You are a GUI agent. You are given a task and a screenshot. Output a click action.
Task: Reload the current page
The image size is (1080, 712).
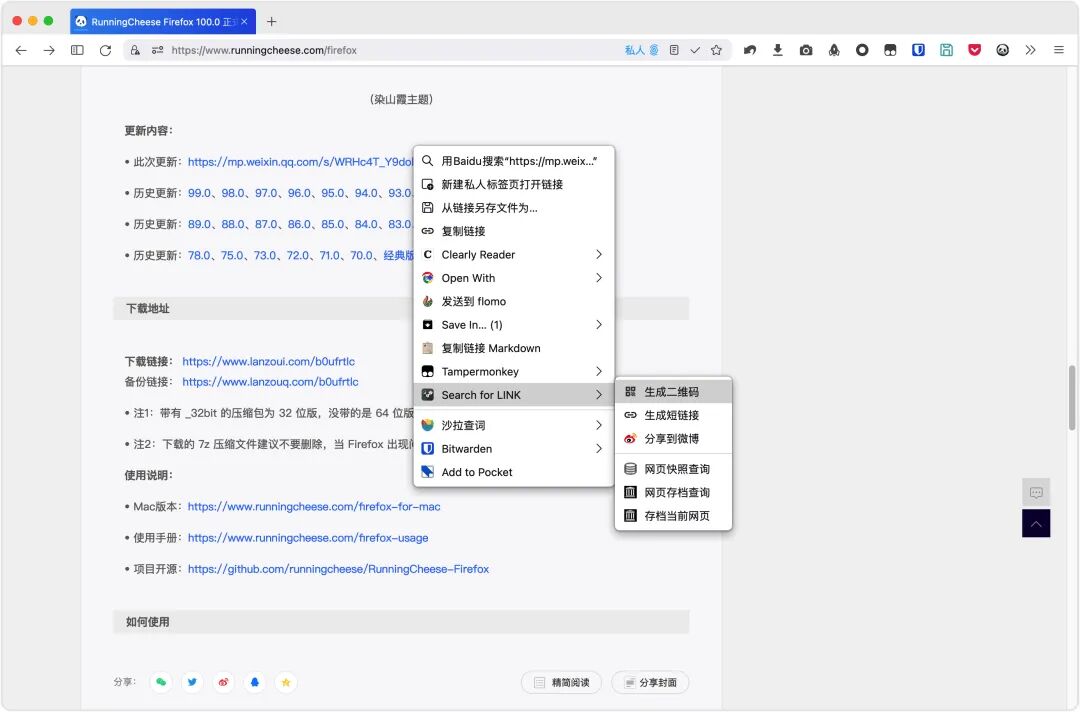click(x=105, y=50)
